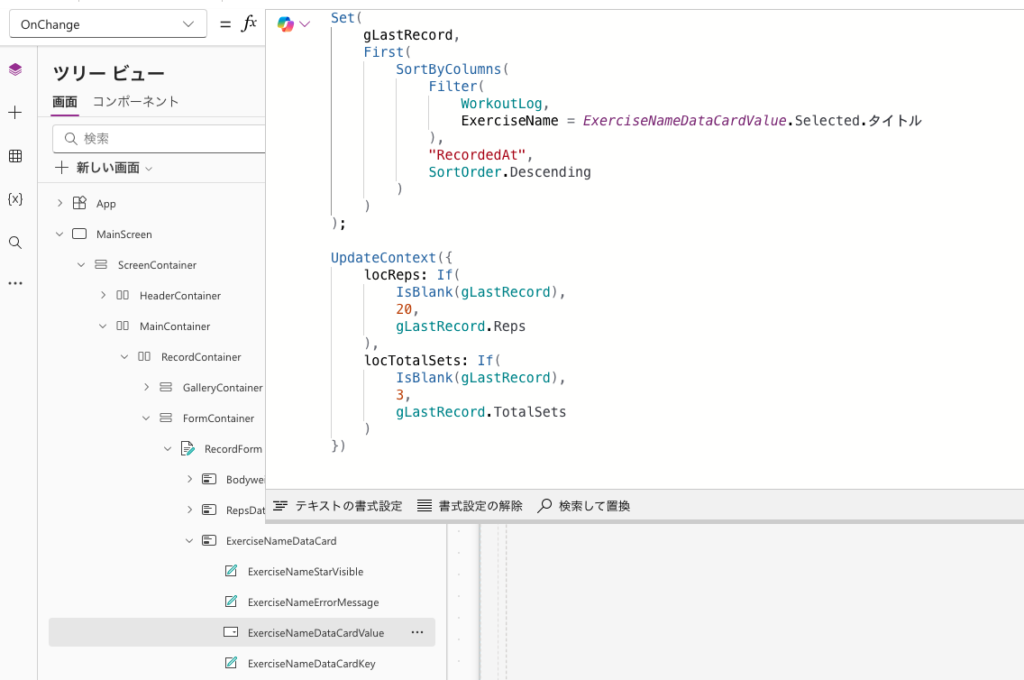
Task: Select MainContainer in the tree
Action: coord(174,327)
